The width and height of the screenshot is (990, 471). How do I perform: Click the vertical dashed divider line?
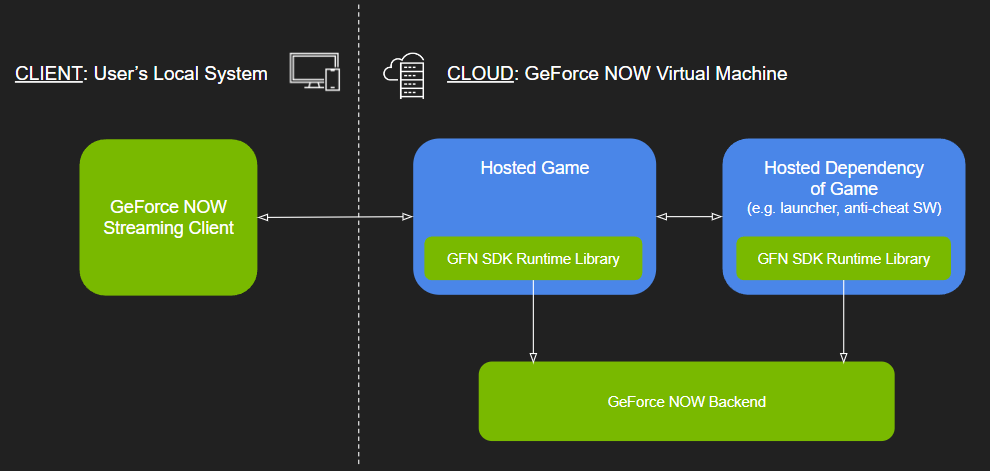pyautogui.click(x=359, y=300)
